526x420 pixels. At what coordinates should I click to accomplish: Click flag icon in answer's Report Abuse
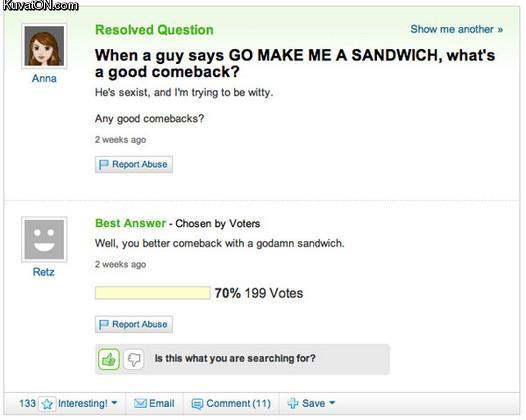pyautogui.click(x=103, y=324)
